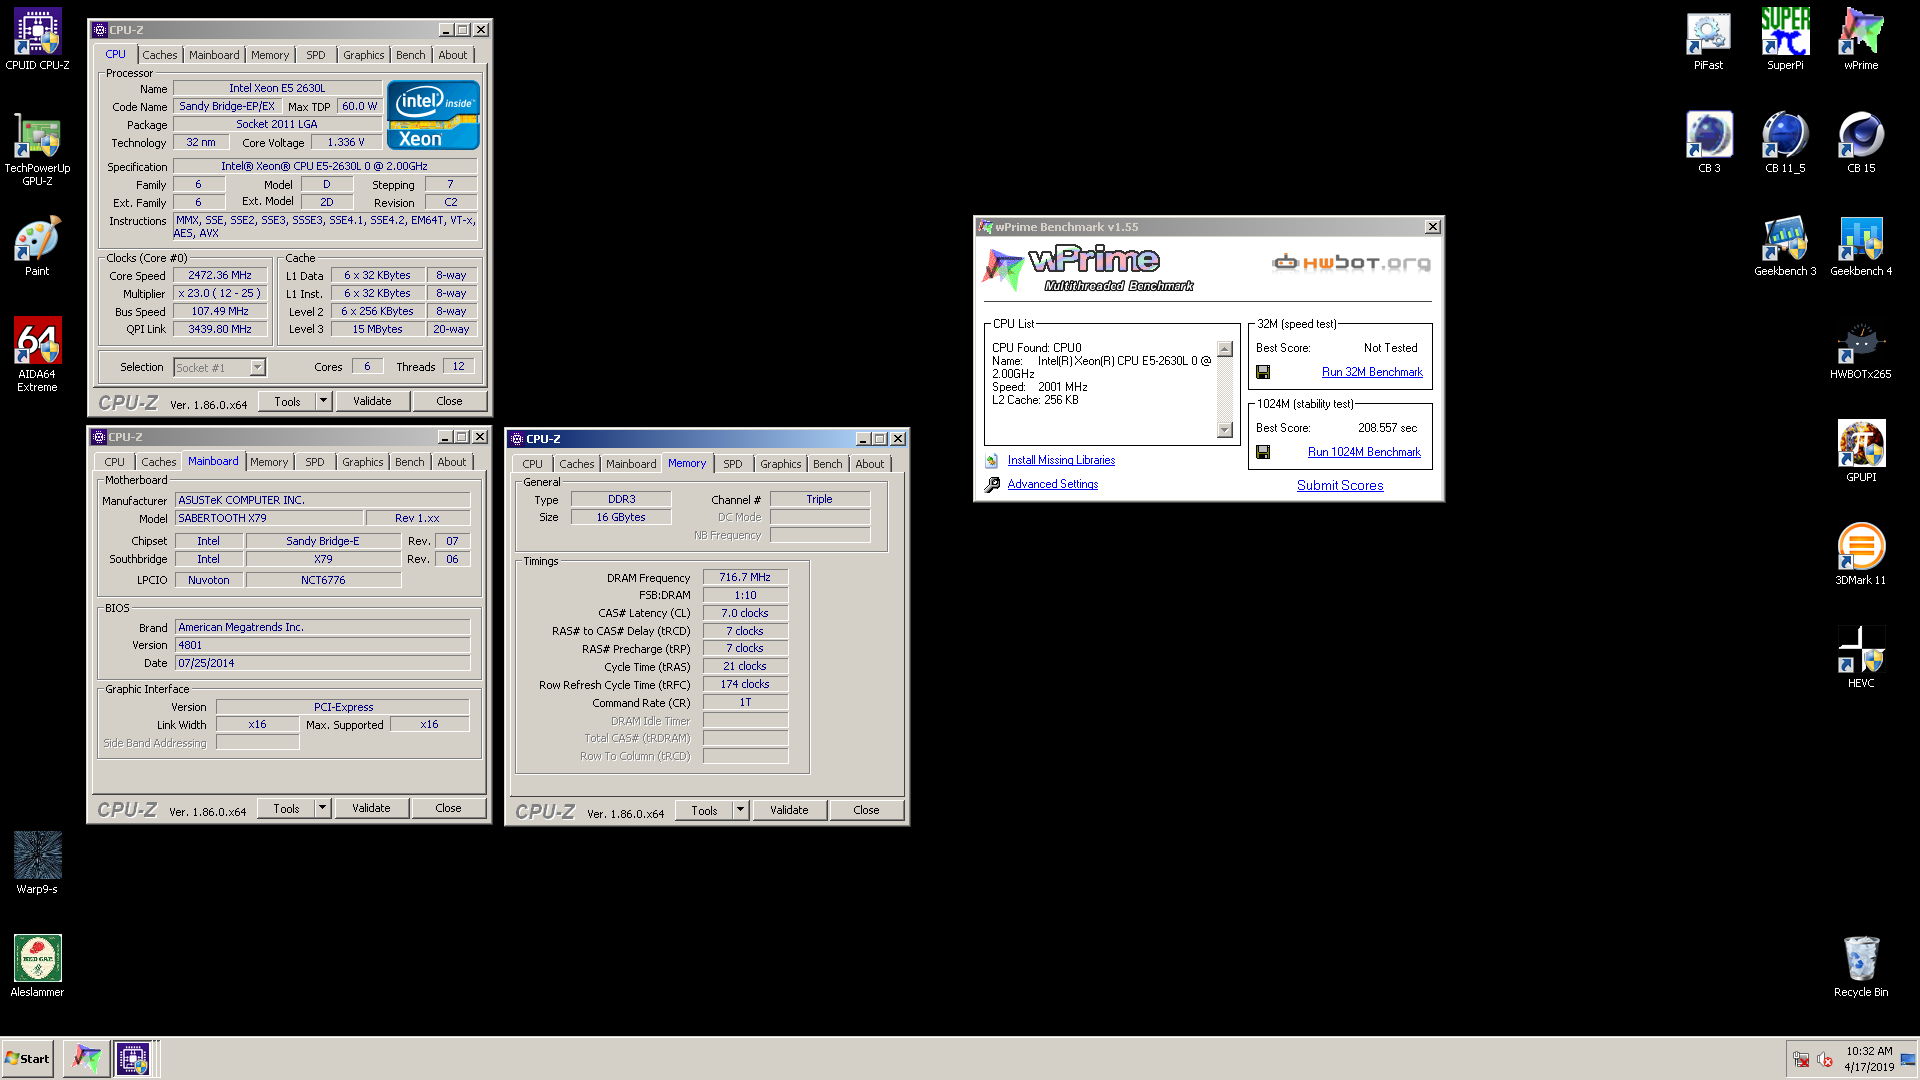Open the 3DMark 11 desktop shortcut

(x=1861, y=554)
